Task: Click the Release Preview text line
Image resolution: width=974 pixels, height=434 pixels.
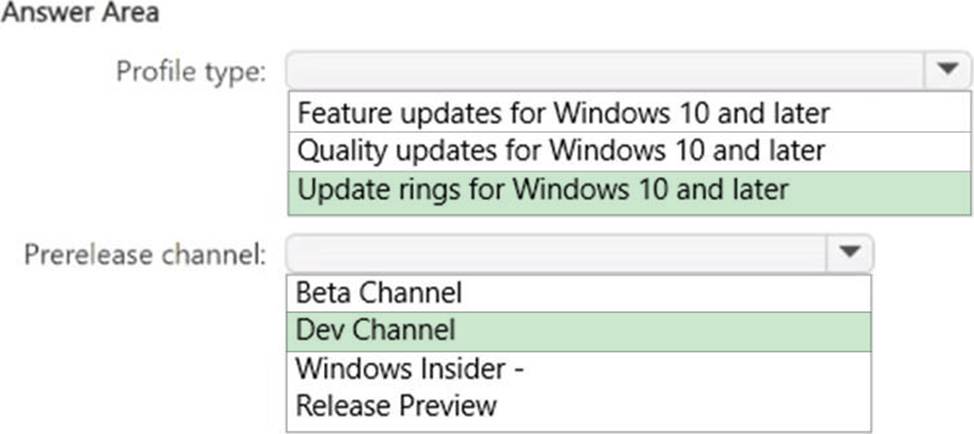Action: [x=396, y=405]
